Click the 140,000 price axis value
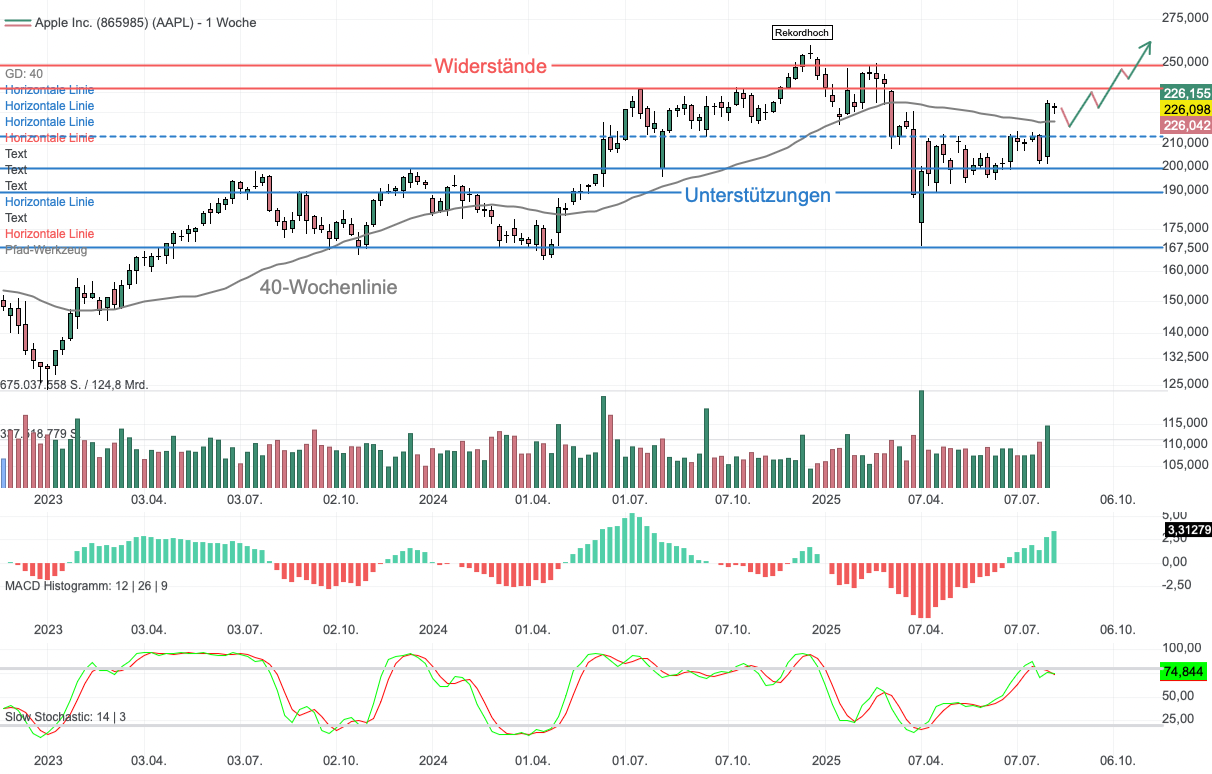The height and width of the screenshot is (774, 1212). coord(1185,332)
